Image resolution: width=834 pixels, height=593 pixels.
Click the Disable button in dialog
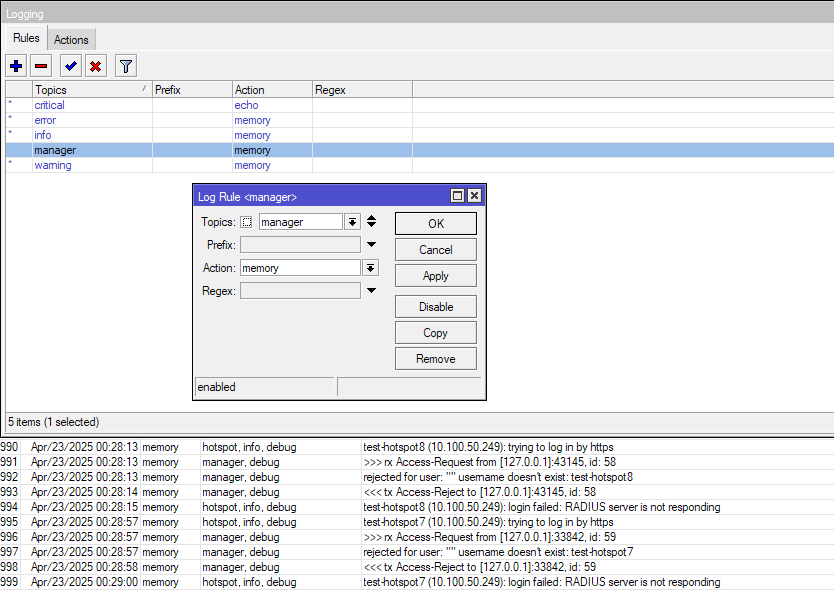pos(435,307)
